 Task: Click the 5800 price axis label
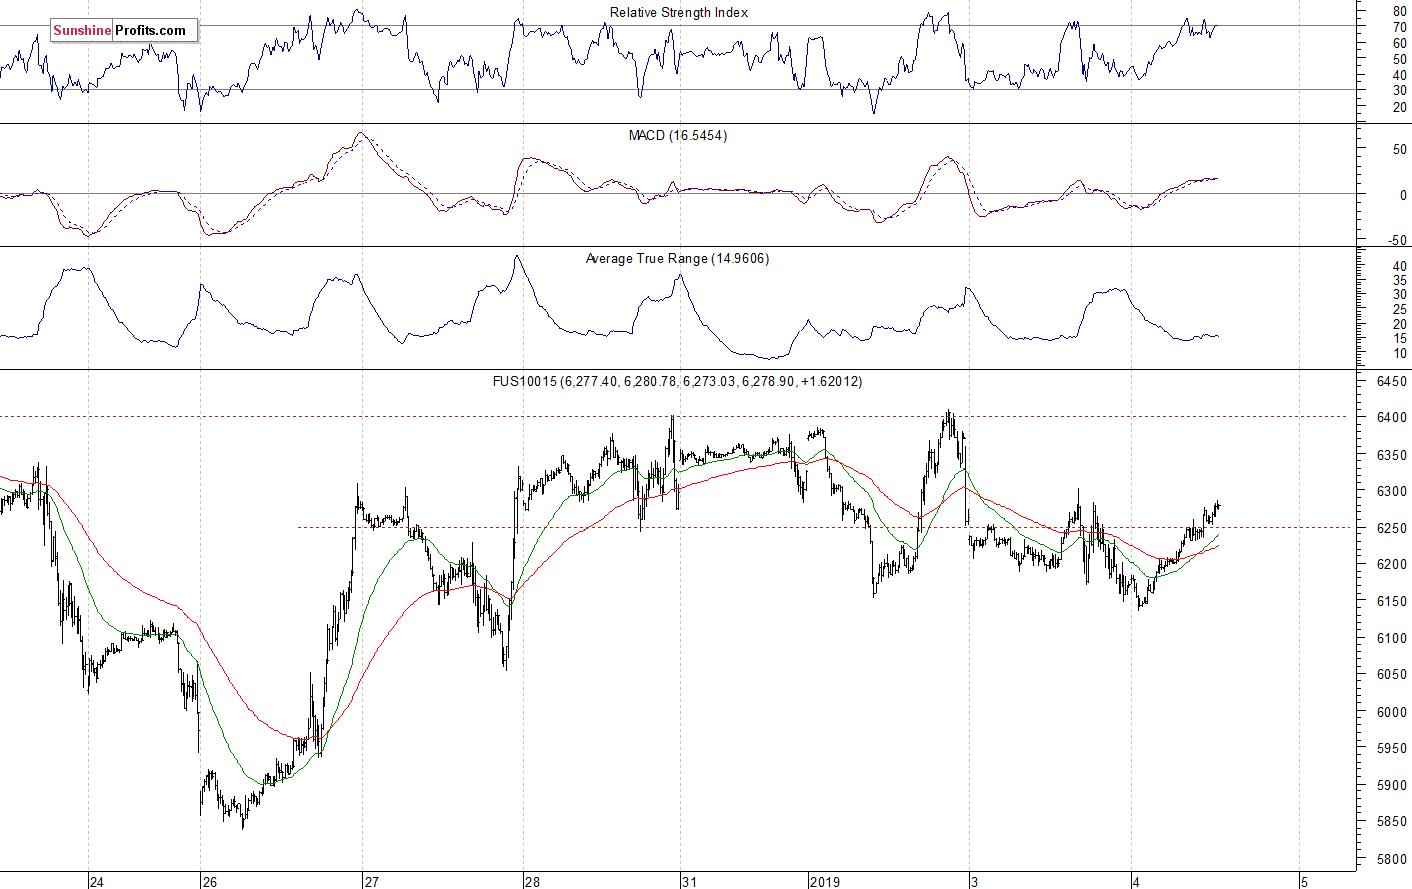(1392, 859)
